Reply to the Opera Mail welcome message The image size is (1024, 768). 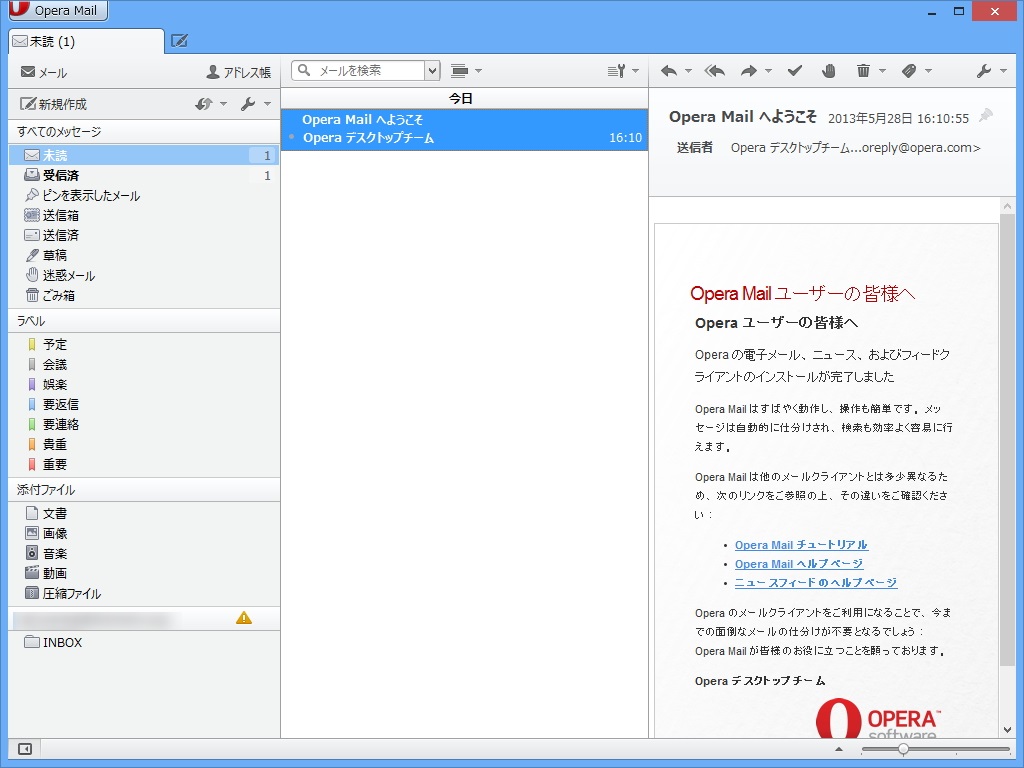coord(671,71)
